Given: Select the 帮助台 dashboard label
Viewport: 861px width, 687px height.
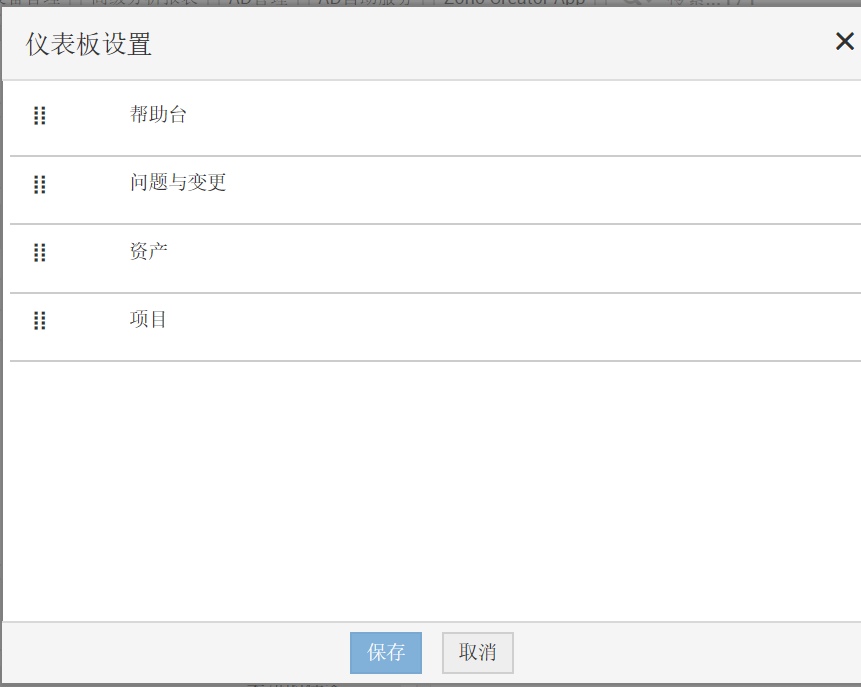Looking at the screenshot, I should point(158,115).
